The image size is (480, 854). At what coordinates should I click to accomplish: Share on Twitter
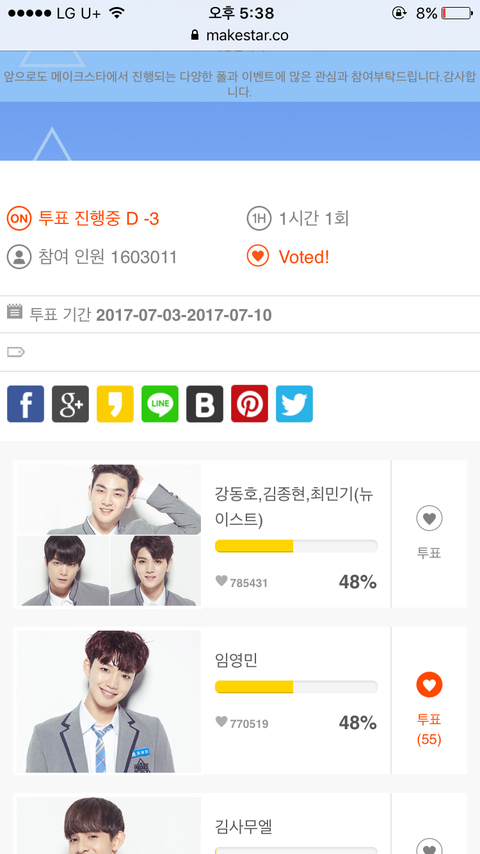tap(294, 404)
